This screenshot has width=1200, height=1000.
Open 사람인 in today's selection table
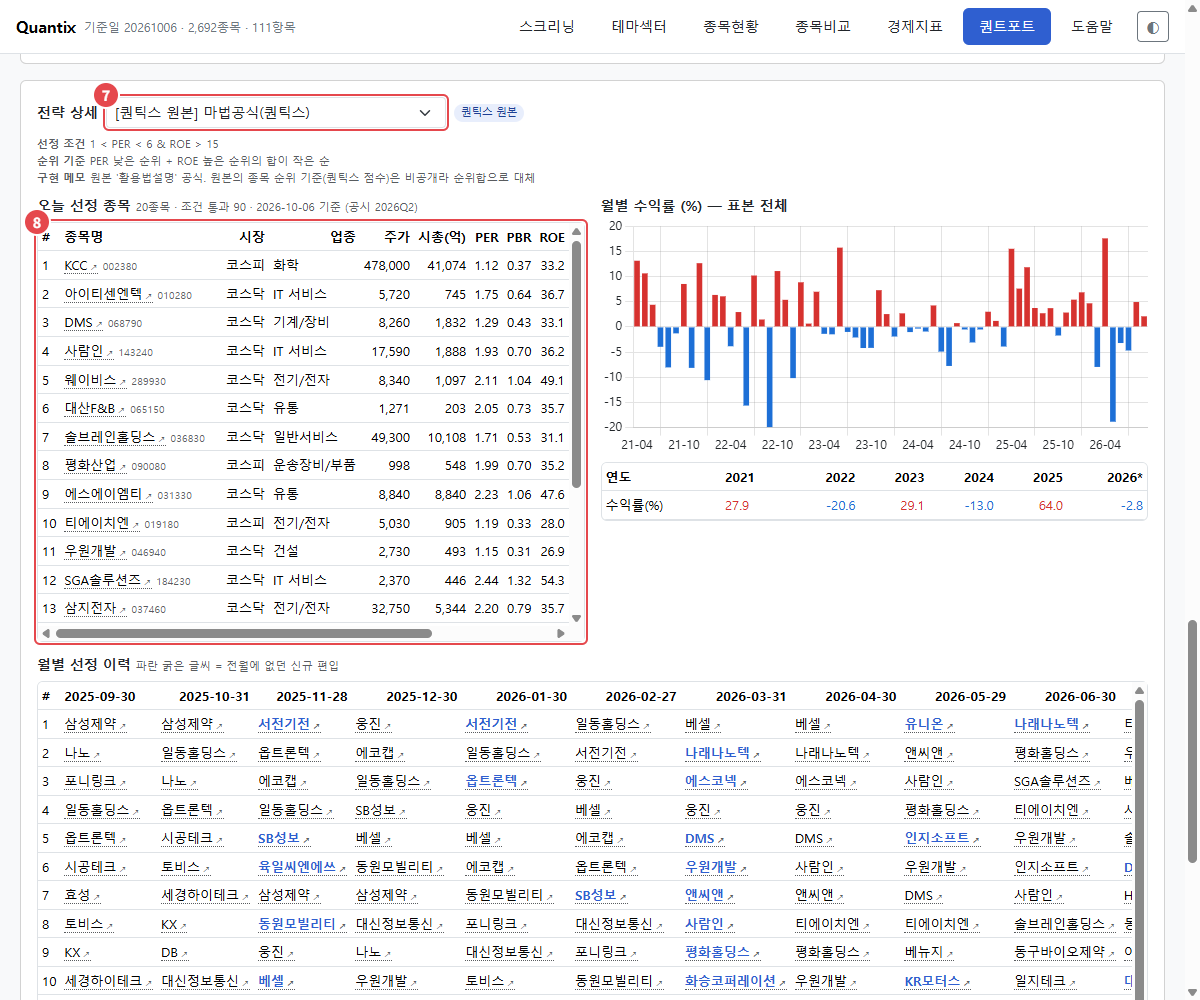click(x=89, y=352)
